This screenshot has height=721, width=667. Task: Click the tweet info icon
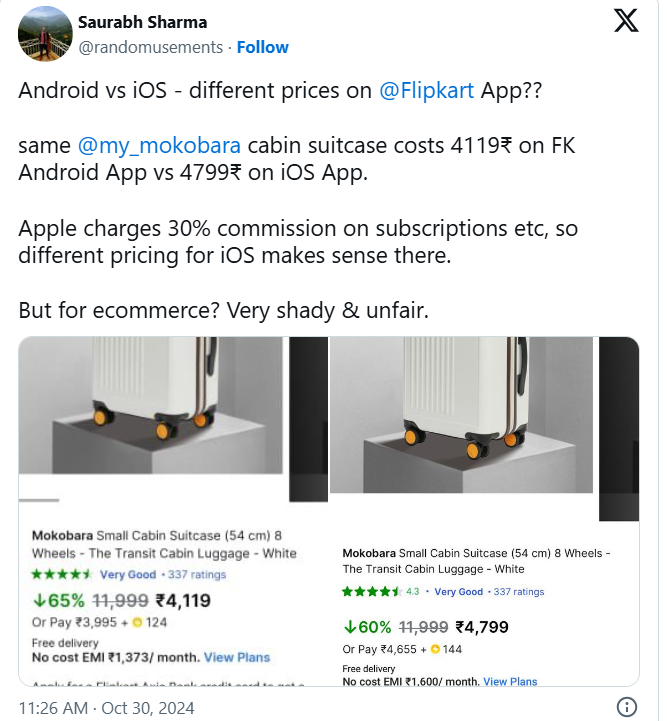626,708
